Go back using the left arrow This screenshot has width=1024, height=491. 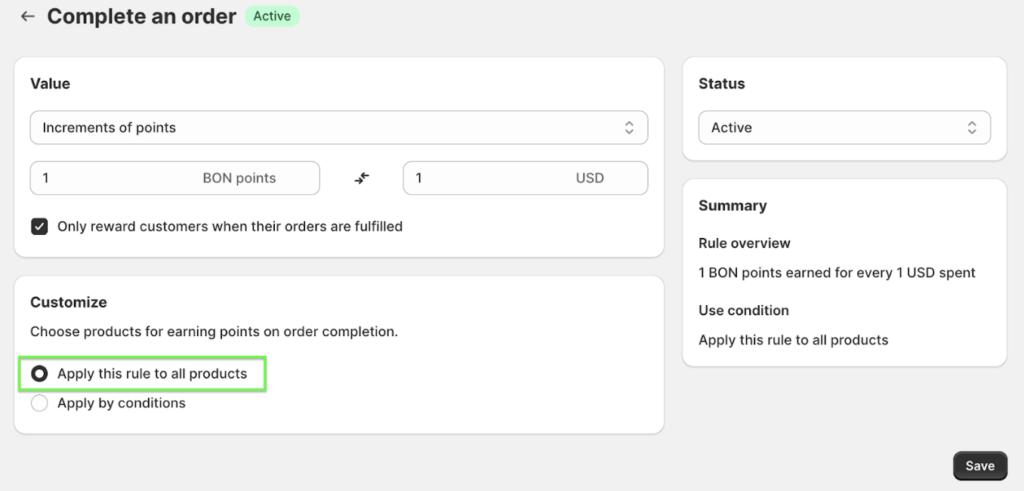(x=27, y=16)
